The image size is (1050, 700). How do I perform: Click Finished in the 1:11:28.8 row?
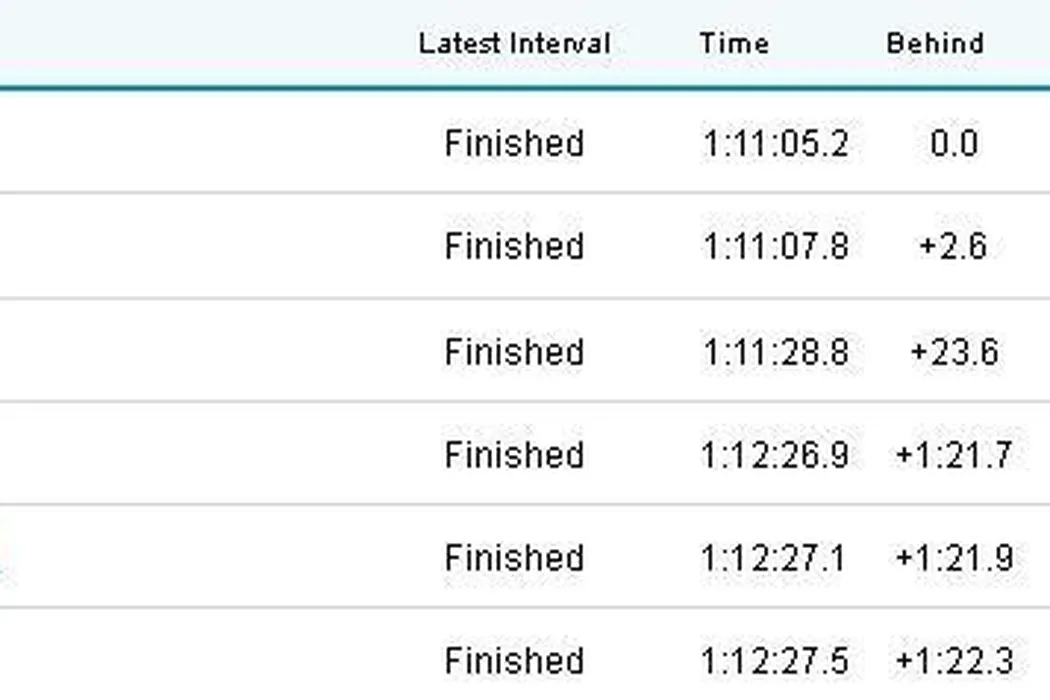[x=514, y=352]
